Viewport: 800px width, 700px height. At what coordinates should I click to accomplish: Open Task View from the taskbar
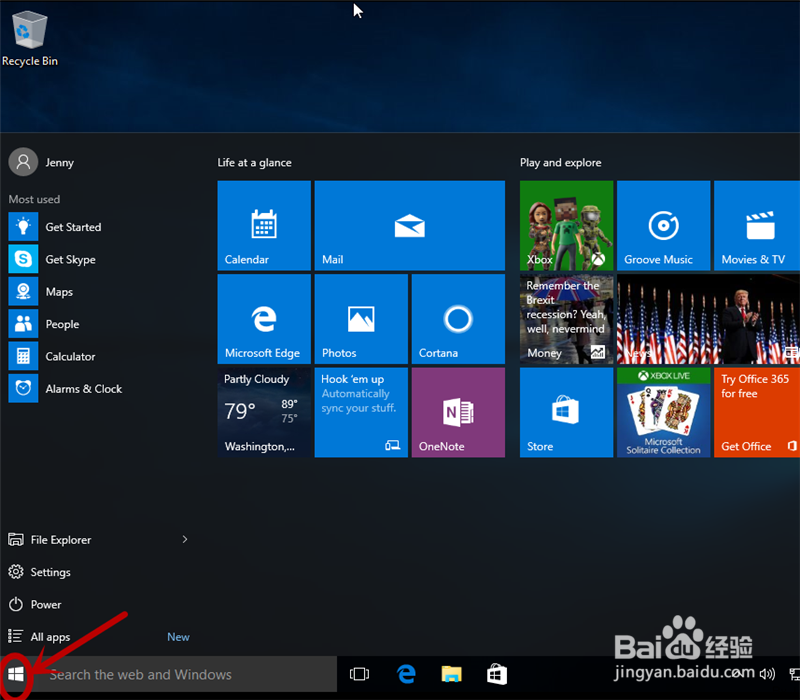(x=359, y=674)
